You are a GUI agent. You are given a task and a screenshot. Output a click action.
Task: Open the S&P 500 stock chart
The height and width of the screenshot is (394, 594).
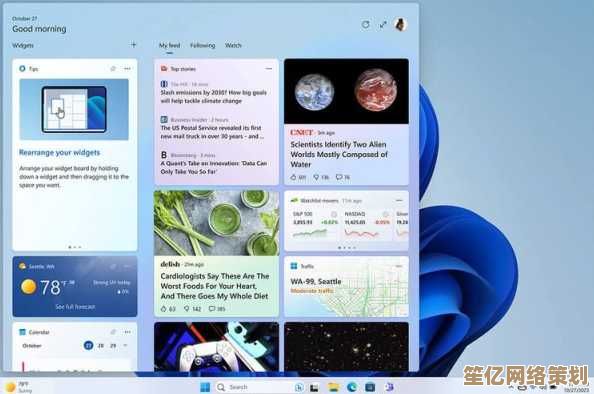tap(310, 233)
